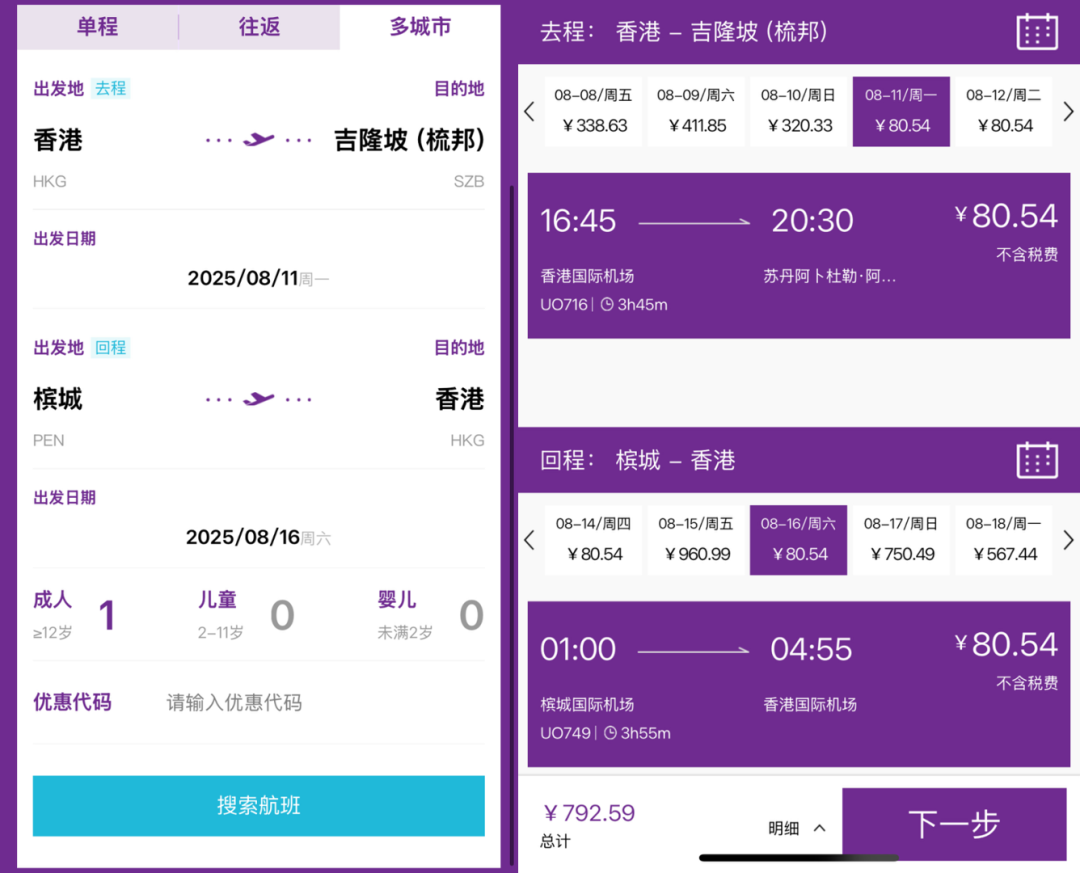This screenshot has height=873, width=1080.
Task: Click the scrollbar beside the search form
Action: [512, 524]
